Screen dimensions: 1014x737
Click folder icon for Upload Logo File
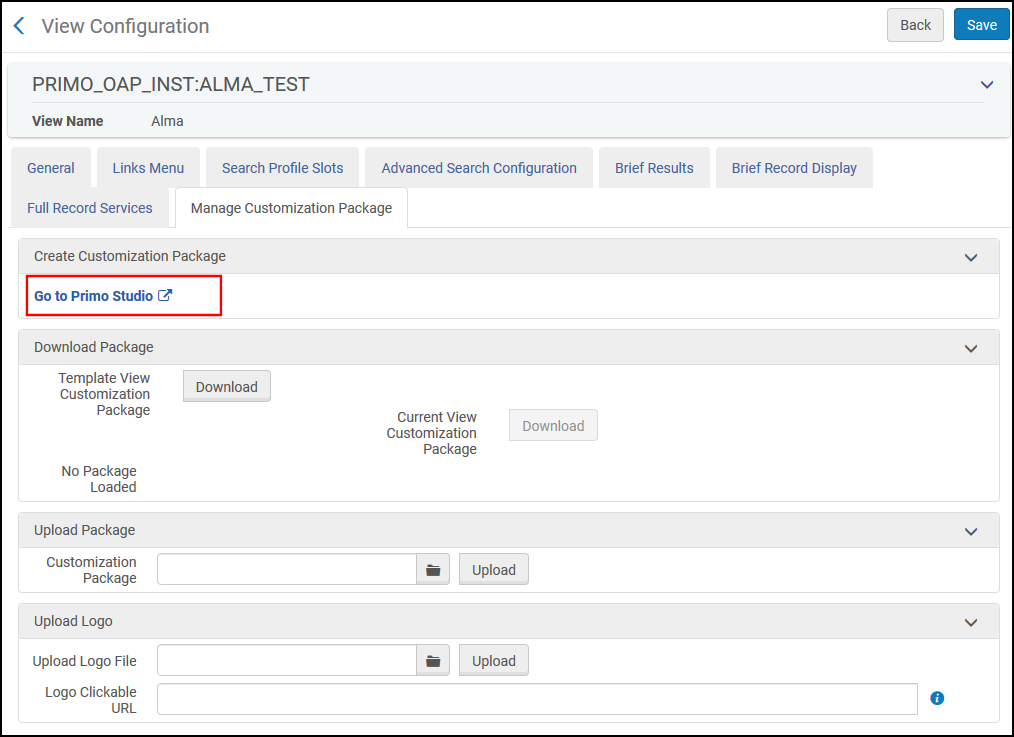click(x=433, y=661)
